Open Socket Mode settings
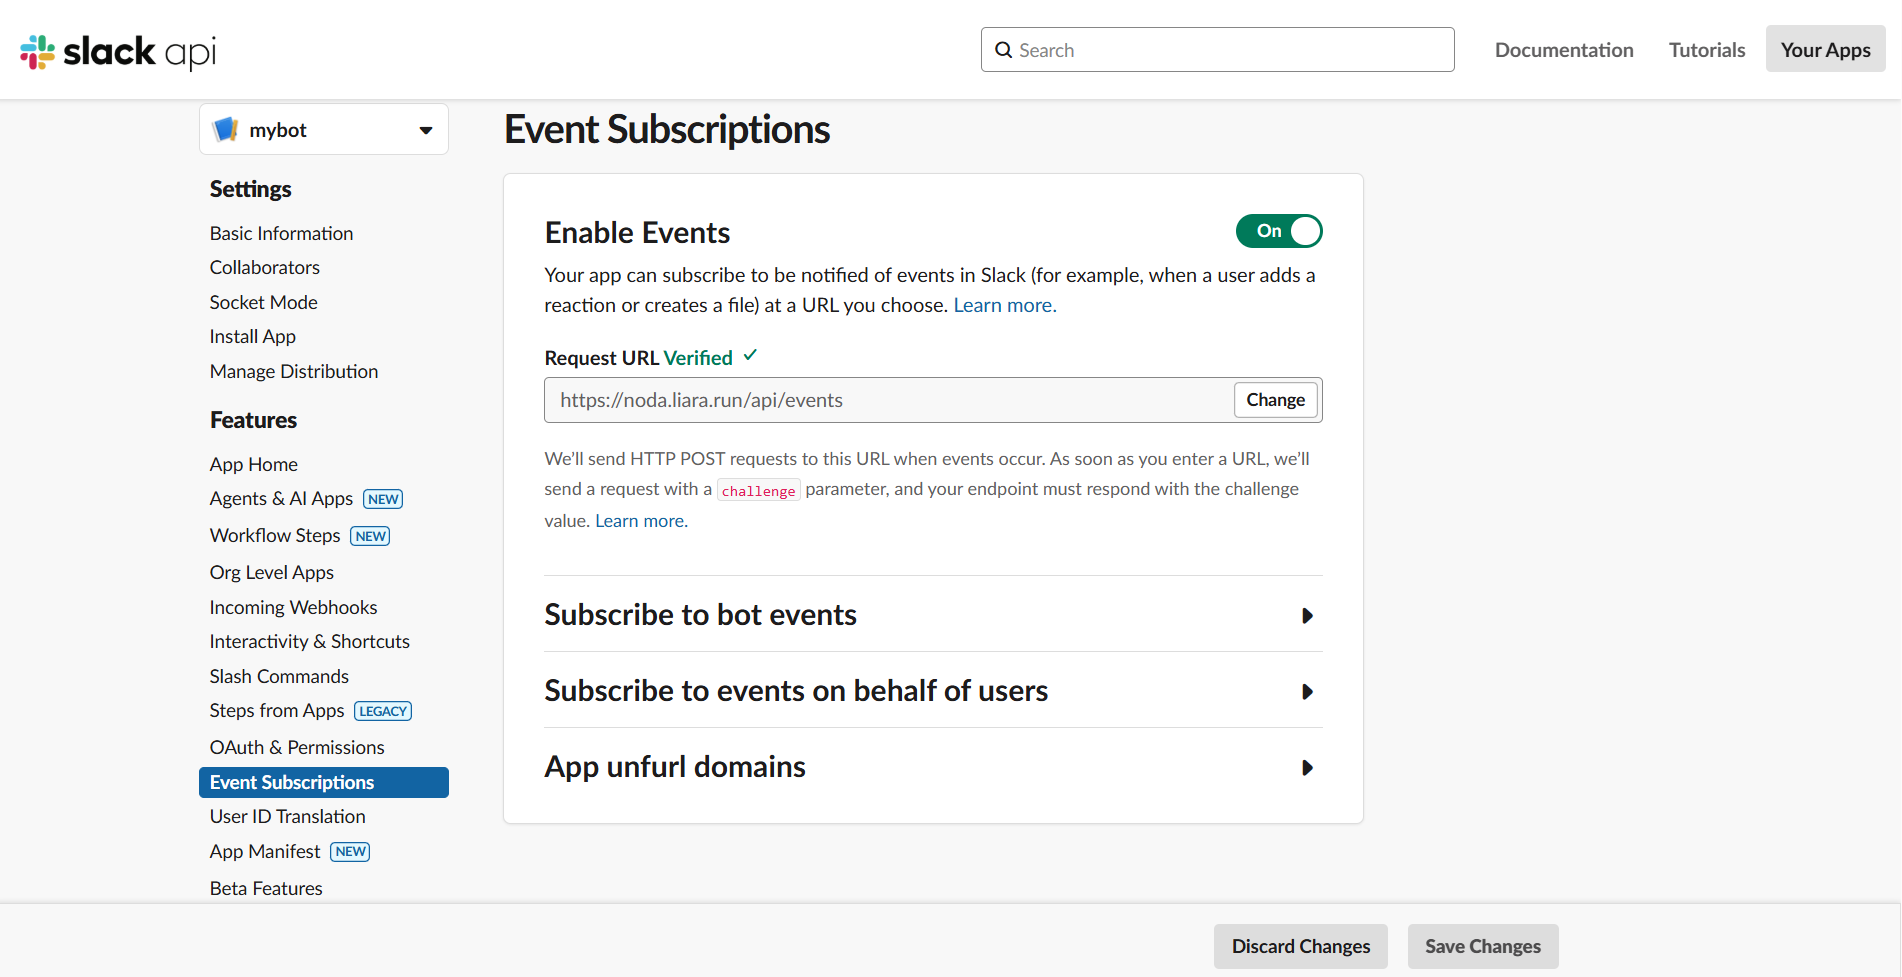The height and width of the screenshot is (977, 1902). point(263,302)
